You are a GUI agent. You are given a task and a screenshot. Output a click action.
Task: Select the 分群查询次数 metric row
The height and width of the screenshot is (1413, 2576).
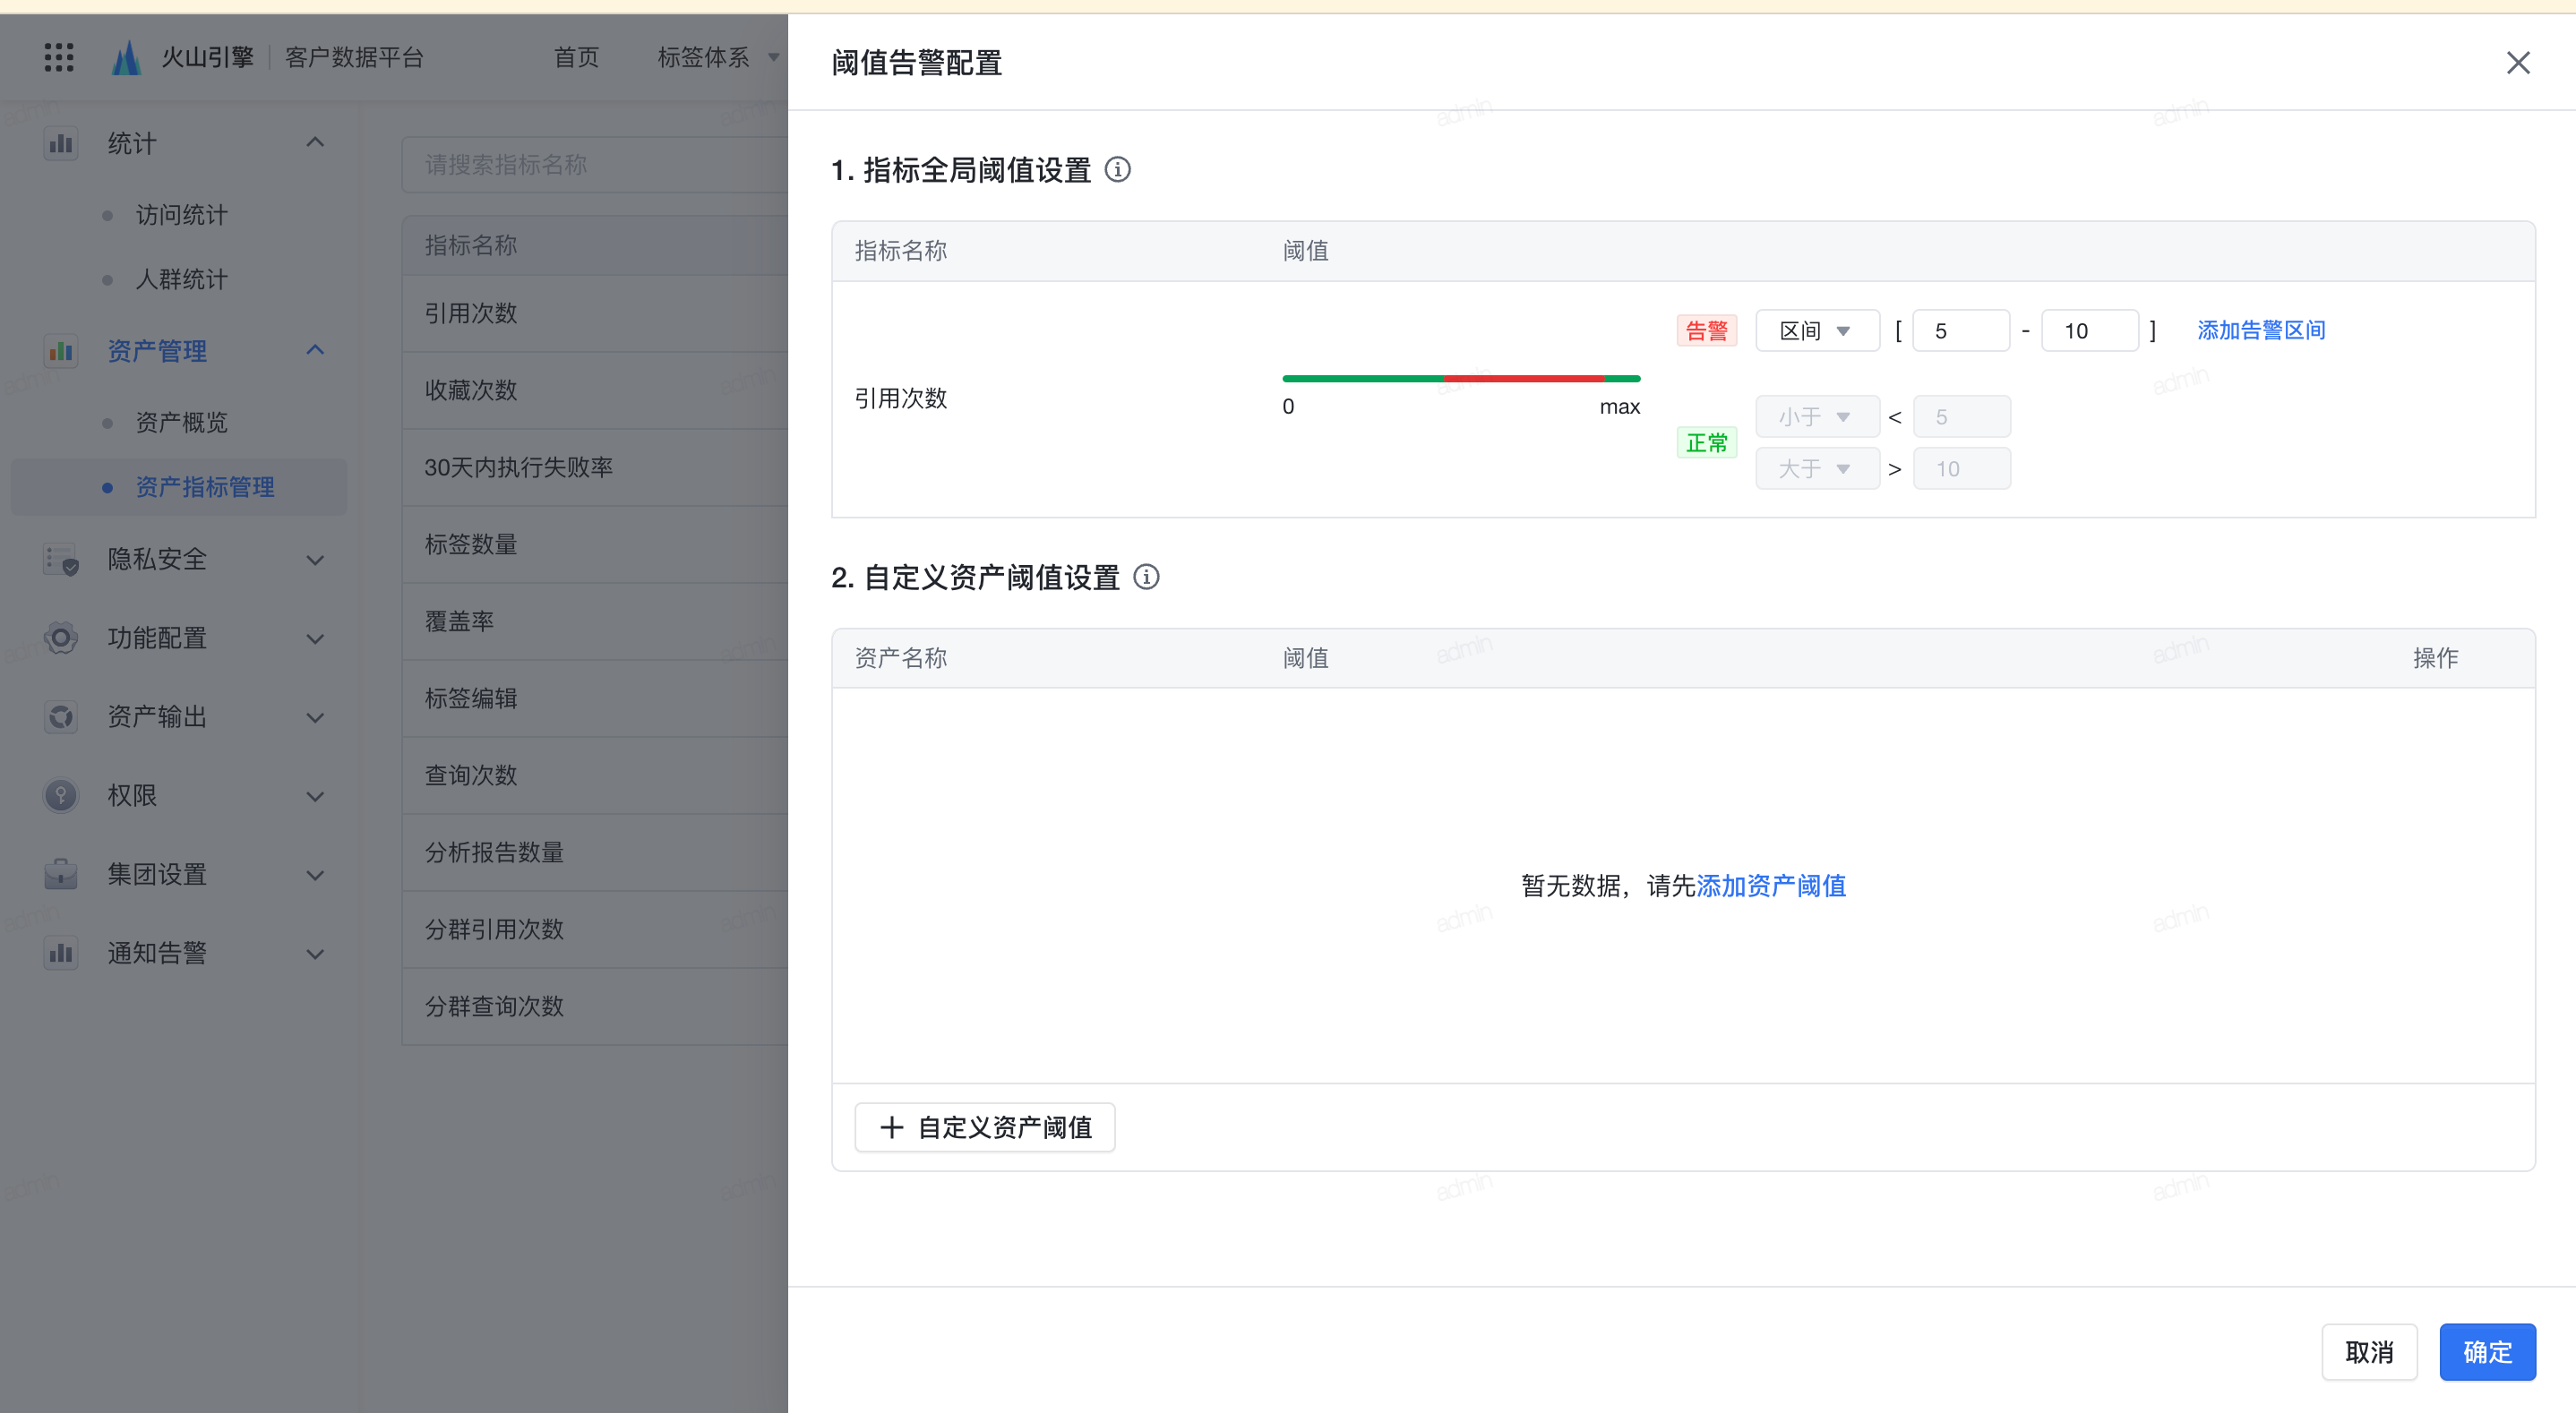click(595, 1007)
